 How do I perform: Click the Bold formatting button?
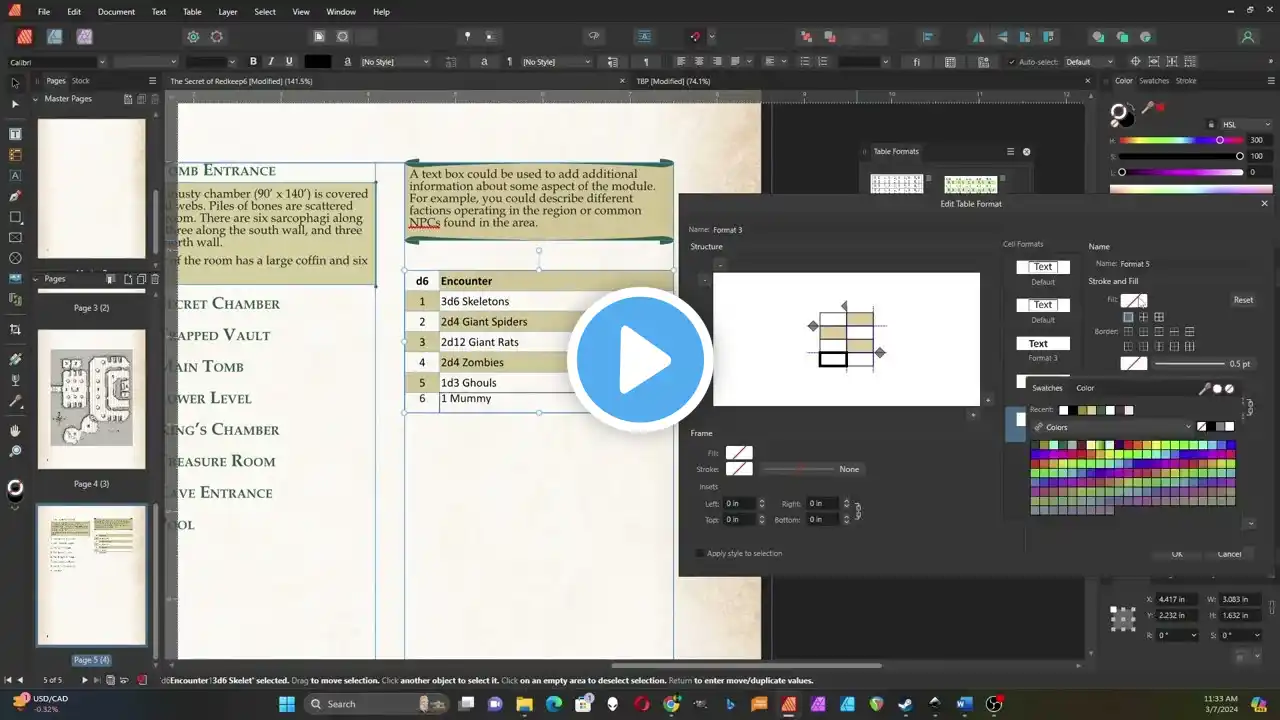coord(253,62)
